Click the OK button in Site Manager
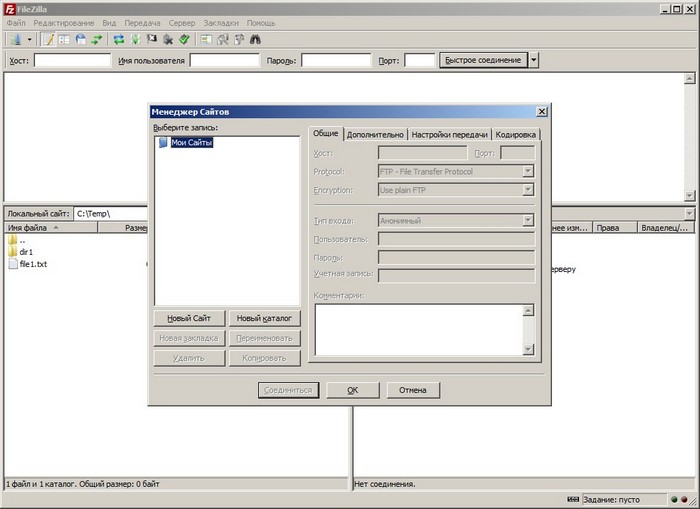700x509 pixels. 353,390
